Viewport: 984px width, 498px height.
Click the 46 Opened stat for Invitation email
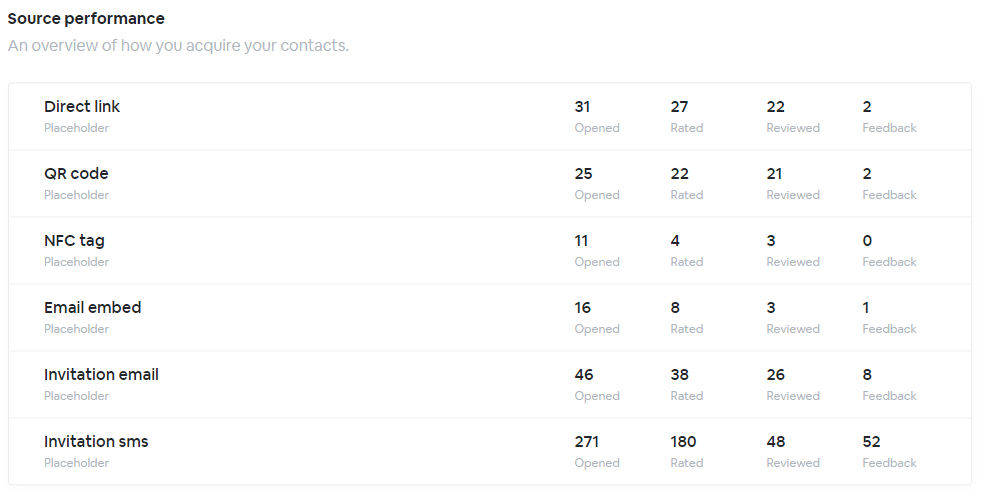(x=584, y=375)
